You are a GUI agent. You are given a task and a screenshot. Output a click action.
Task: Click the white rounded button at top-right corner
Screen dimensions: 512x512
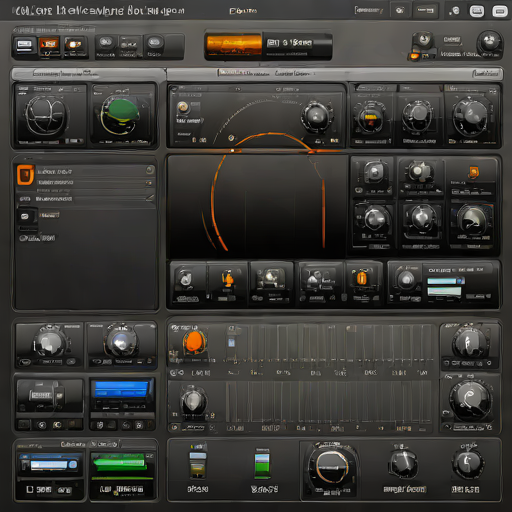click(500, 11)
